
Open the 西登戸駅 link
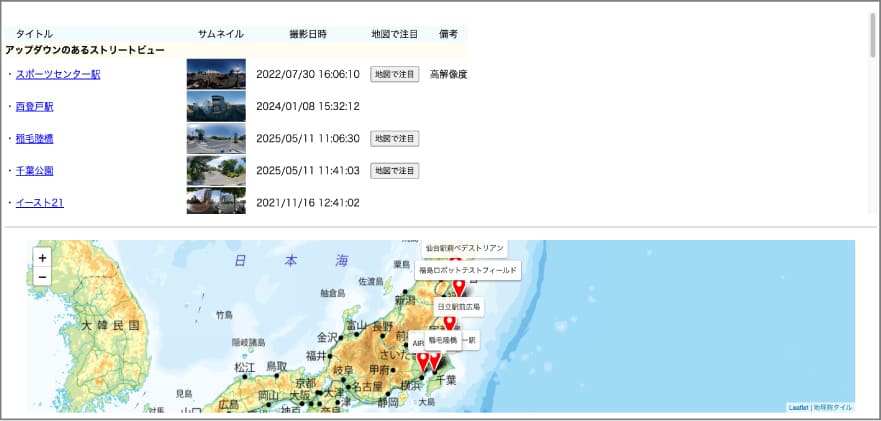(x=35, y=106)
